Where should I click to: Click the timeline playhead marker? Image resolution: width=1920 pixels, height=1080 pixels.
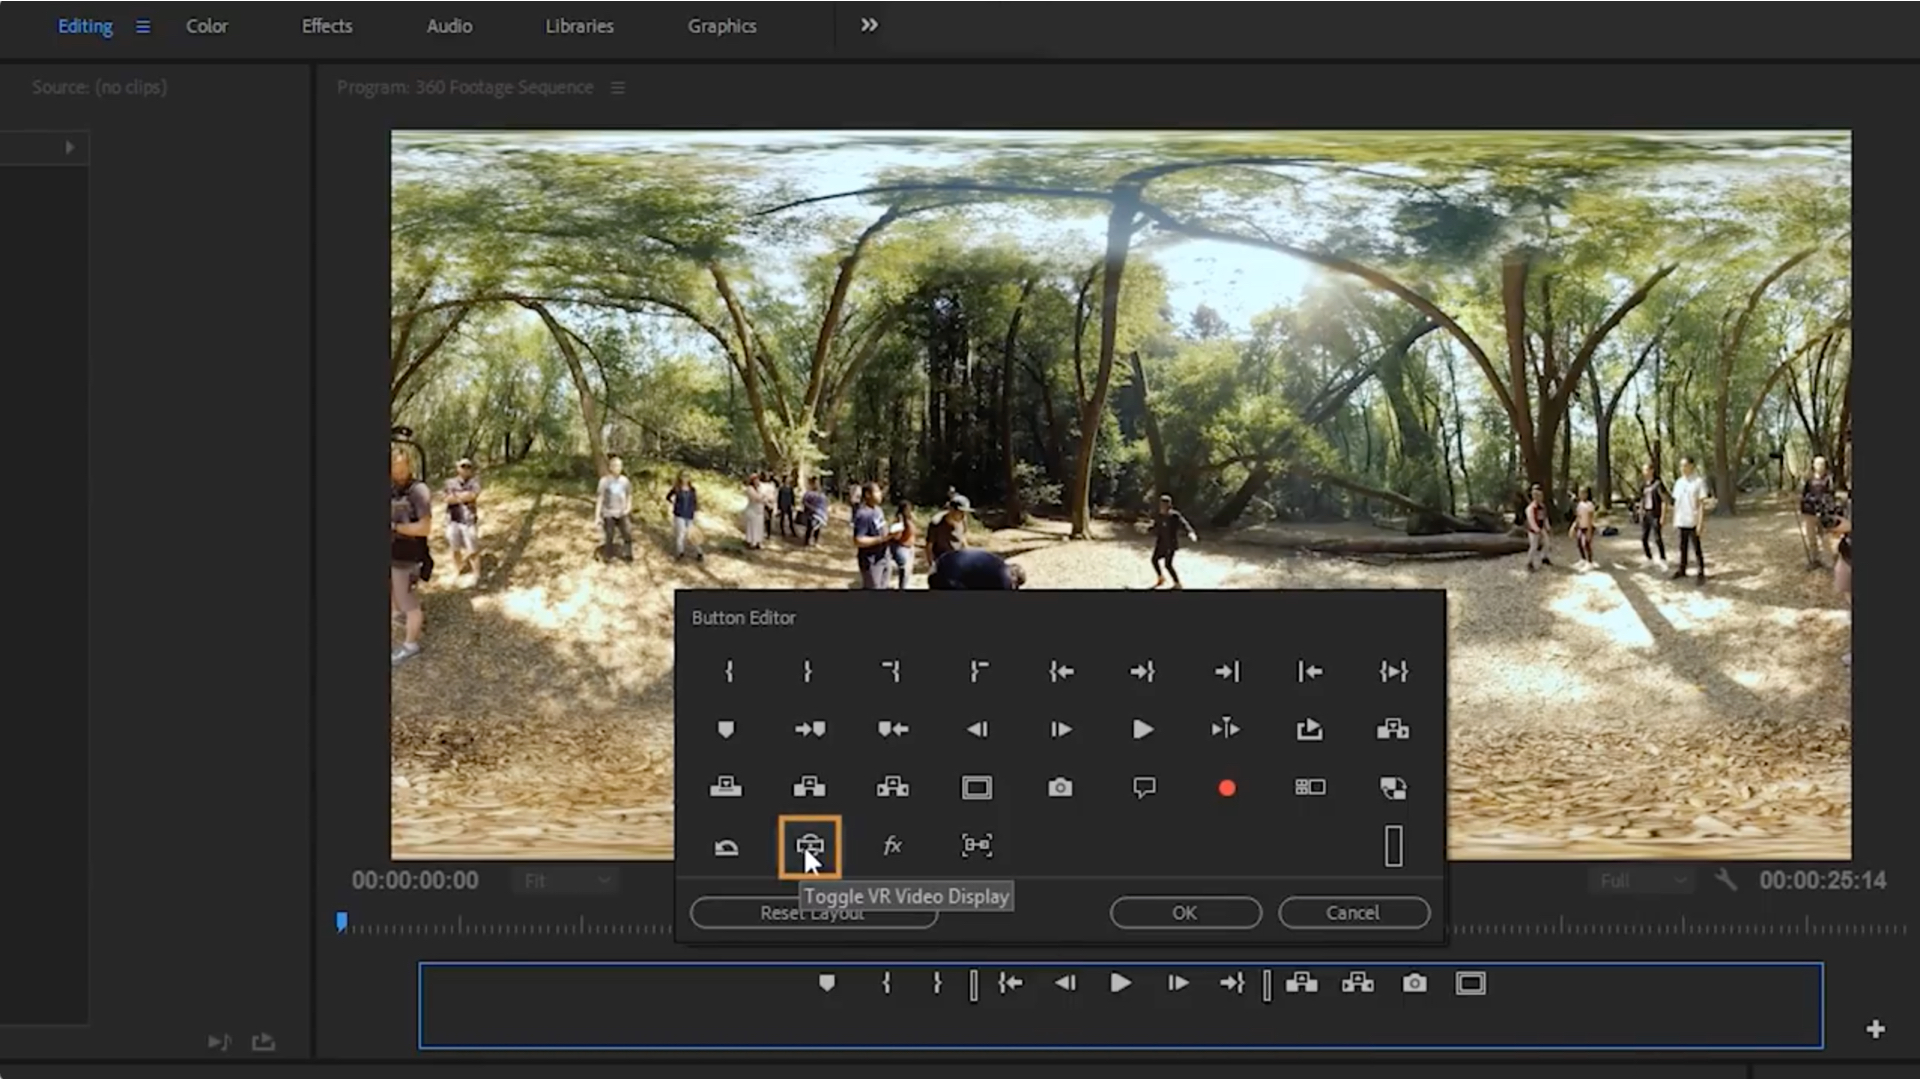pyautogui.click(x=342, y=922)
